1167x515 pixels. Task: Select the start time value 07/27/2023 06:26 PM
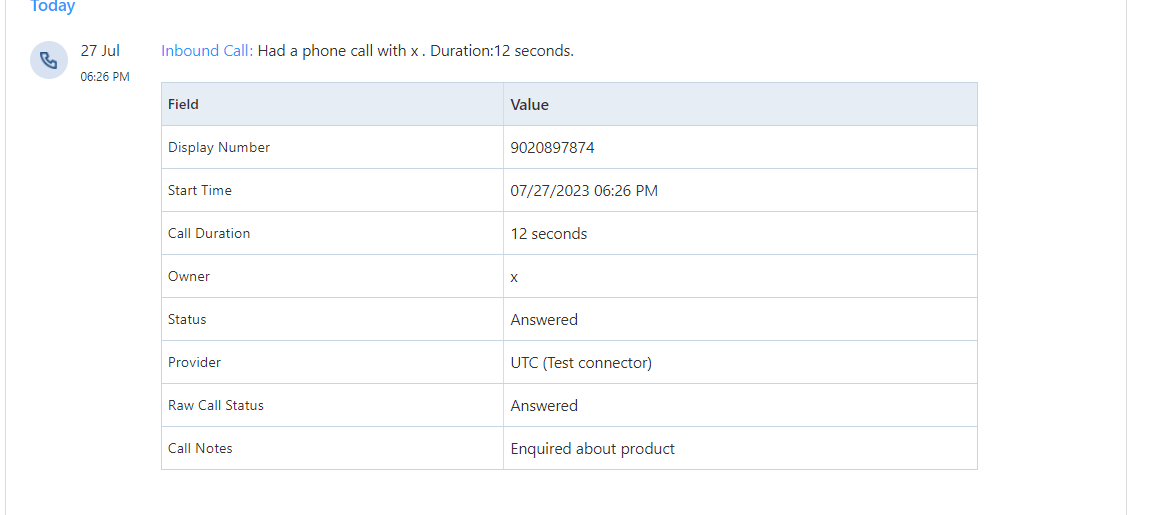(584, 190)
